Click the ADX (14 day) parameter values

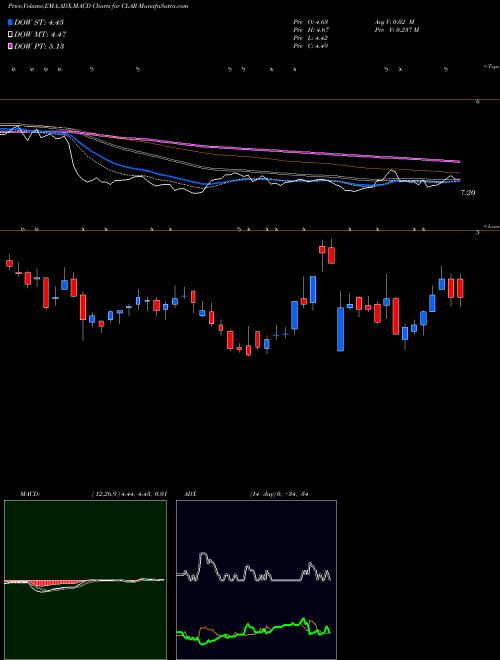pos(279,494)
